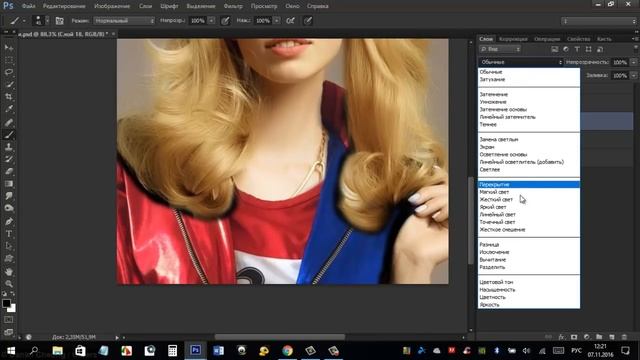The width and height of the screenshot is (640, 360).
Task: Open the brush preset picker dropdown
Action: (47, 20)
